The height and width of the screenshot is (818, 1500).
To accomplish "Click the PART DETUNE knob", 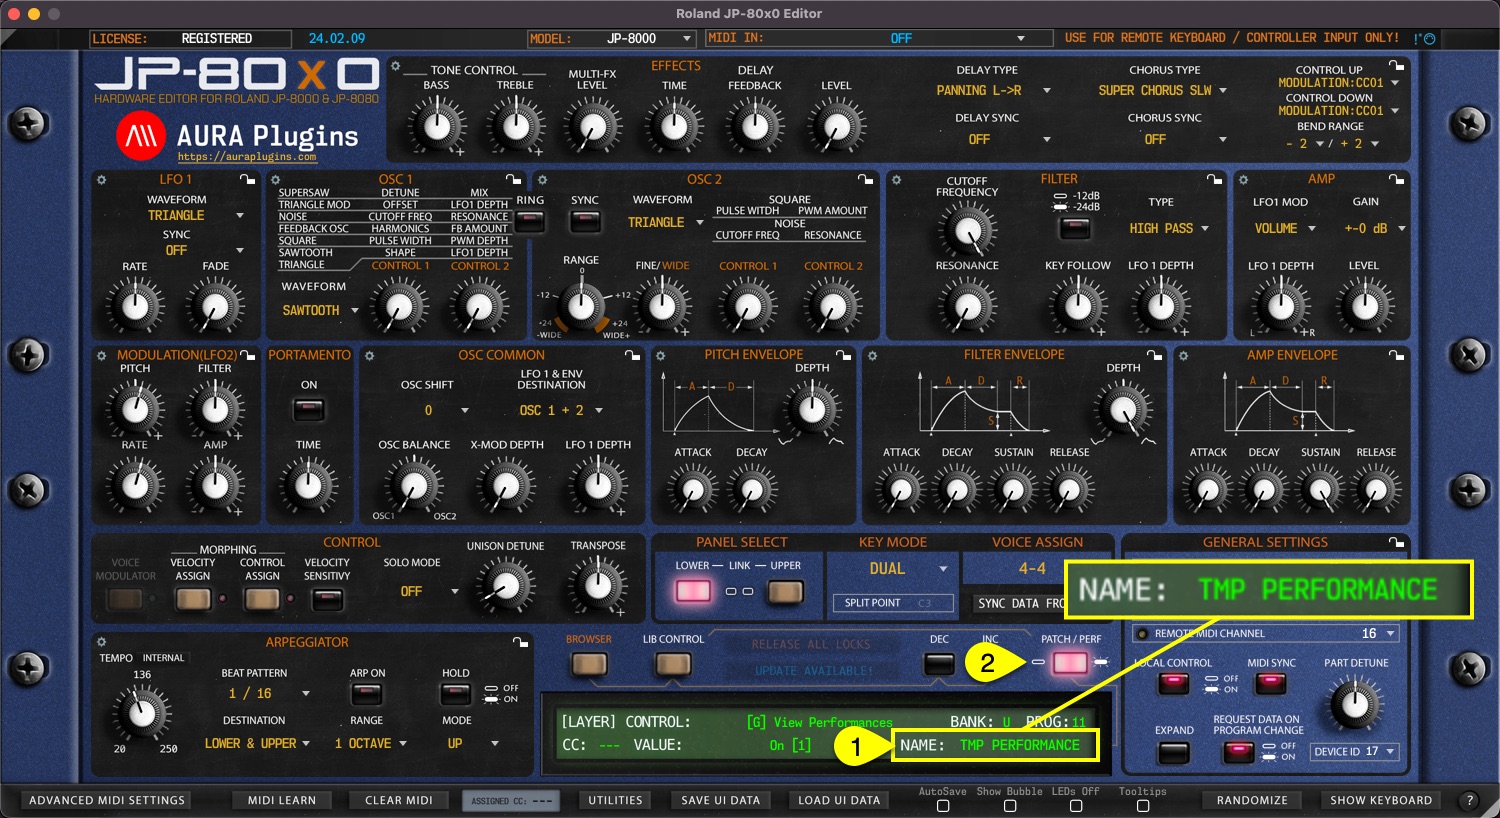I will pyautogui.click(x=1355, y=704).
